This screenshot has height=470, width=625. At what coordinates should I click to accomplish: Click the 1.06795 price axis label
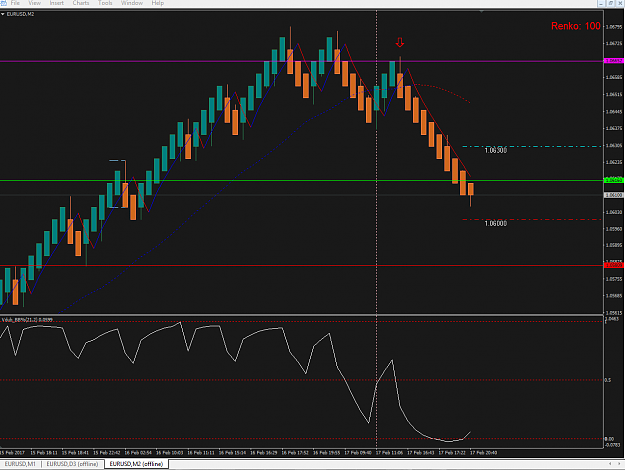click(x=614, y=27)
